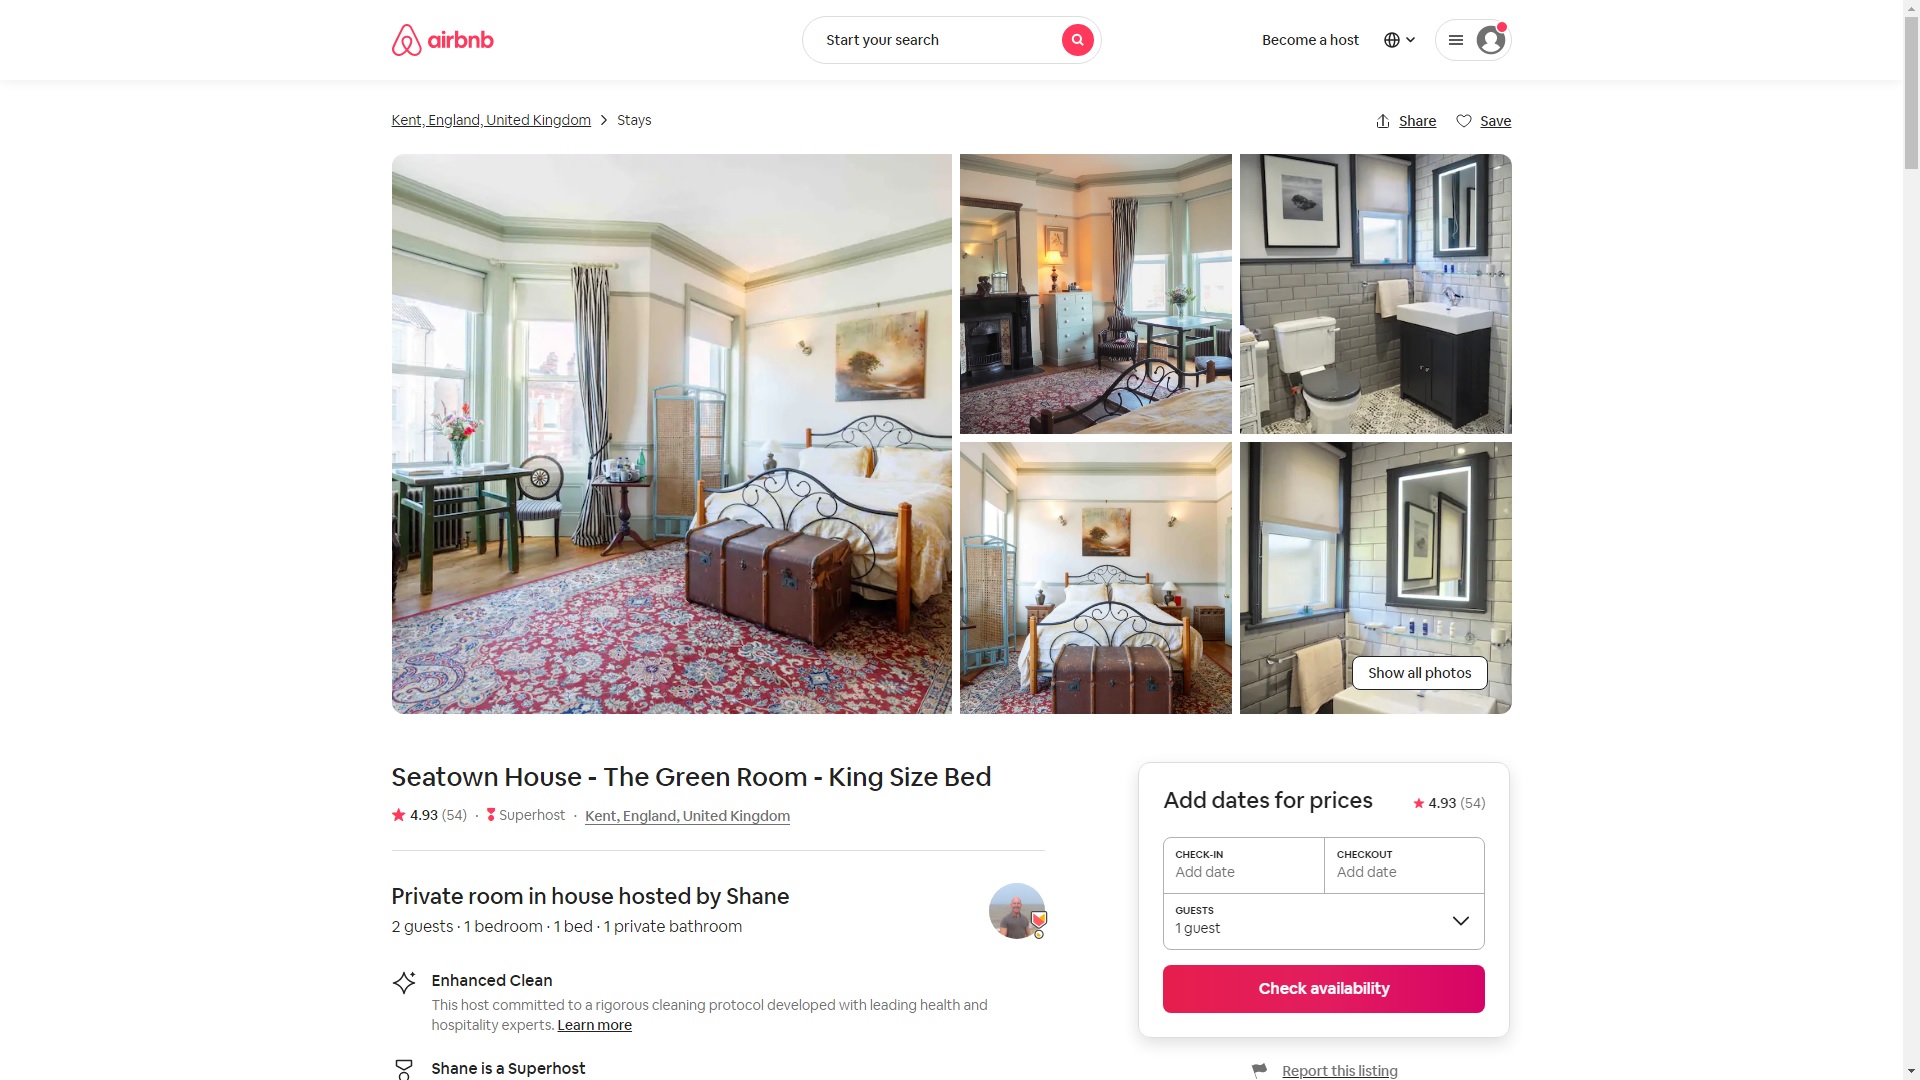Click the heart Save icon
Image resolution: width=1920 pixels, height=1080 pixels.
tap(1463, 121)
